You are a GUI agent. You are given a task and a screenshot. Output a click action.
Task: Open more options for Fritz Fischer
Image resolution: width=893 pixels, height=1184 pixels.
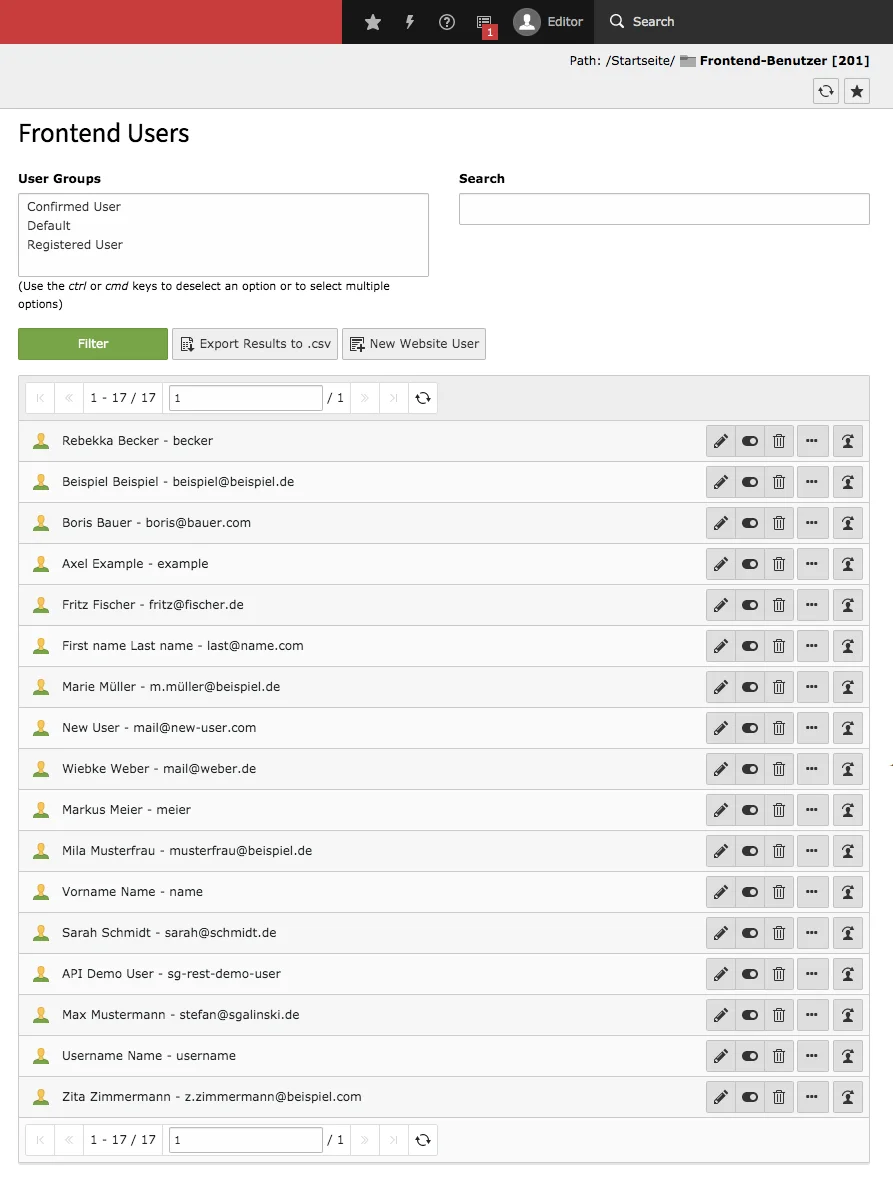point(810,605)
